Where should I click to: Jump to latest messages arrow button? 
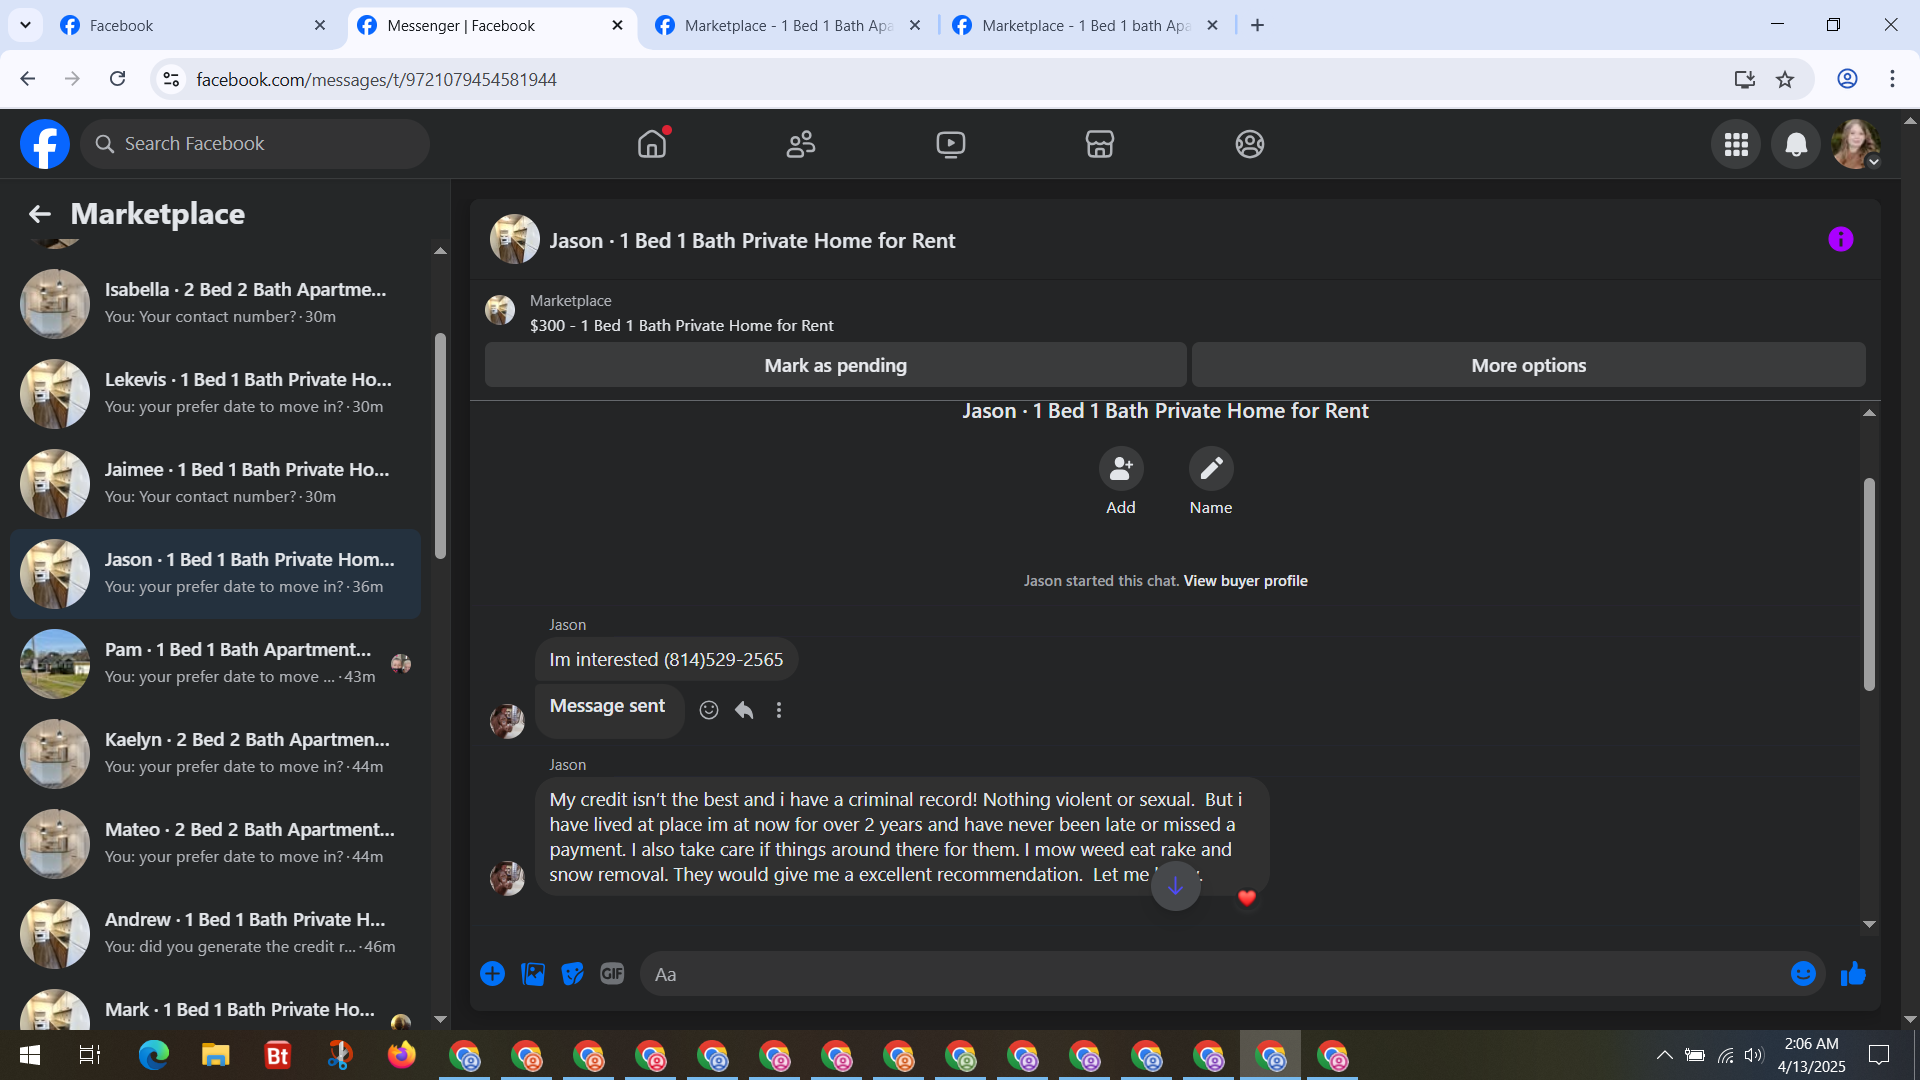point(1176,886)
